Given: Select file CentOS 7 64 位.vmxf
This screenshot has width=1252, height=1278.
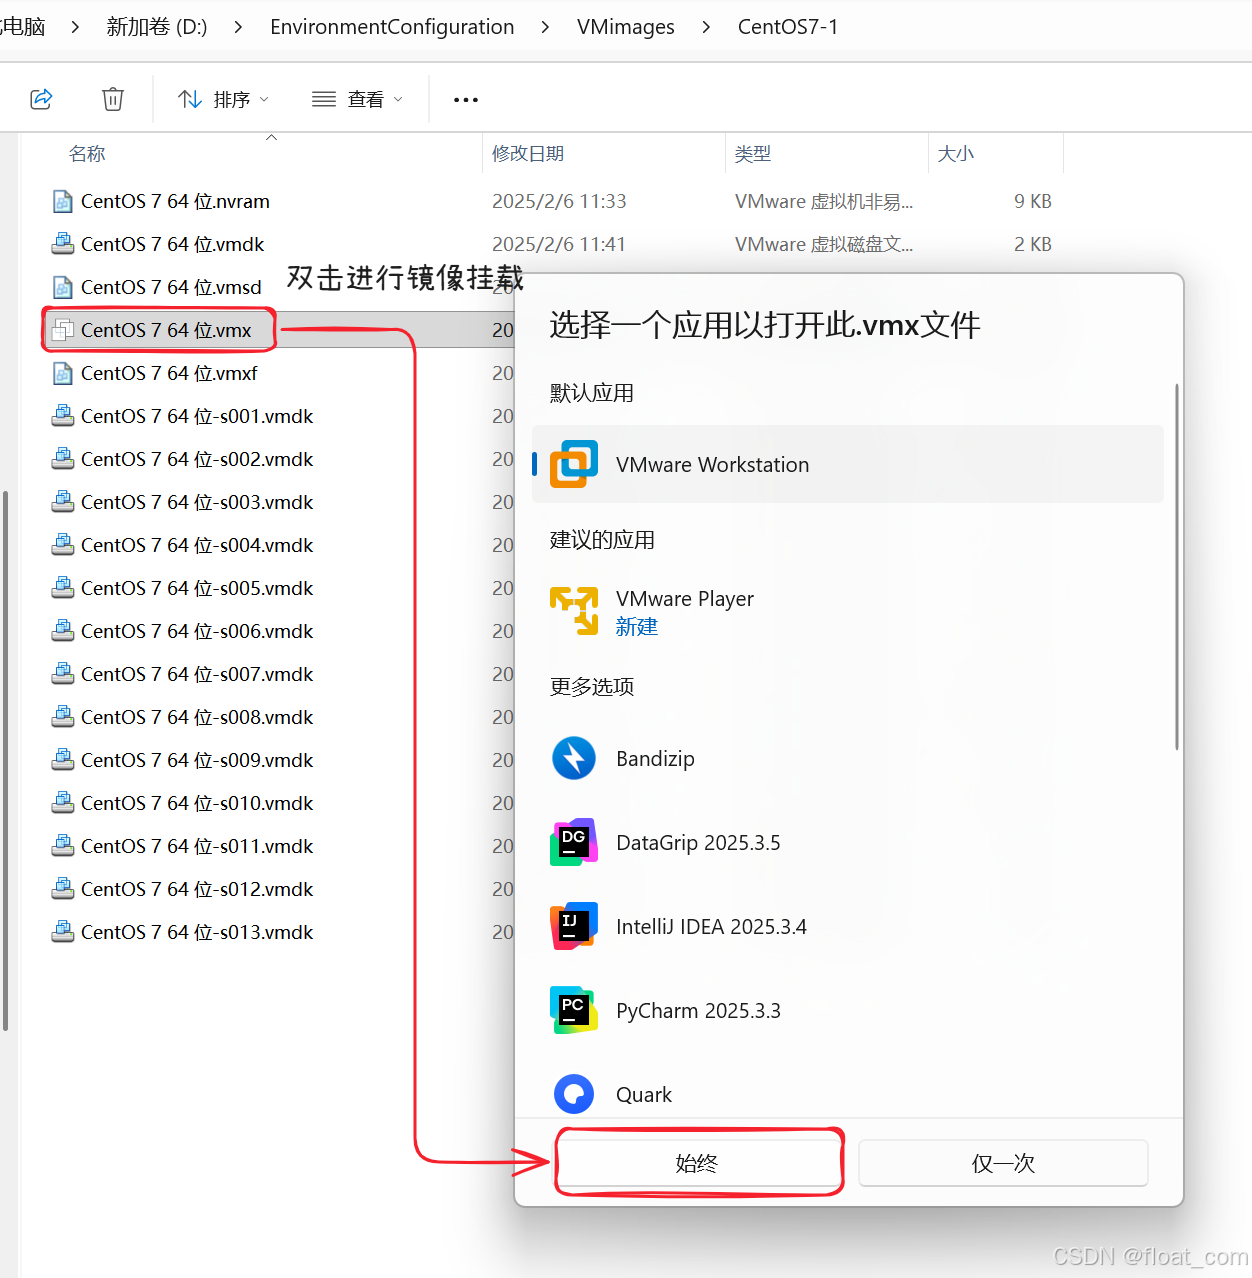Looking at the screenshot, I should pos(169,373).
